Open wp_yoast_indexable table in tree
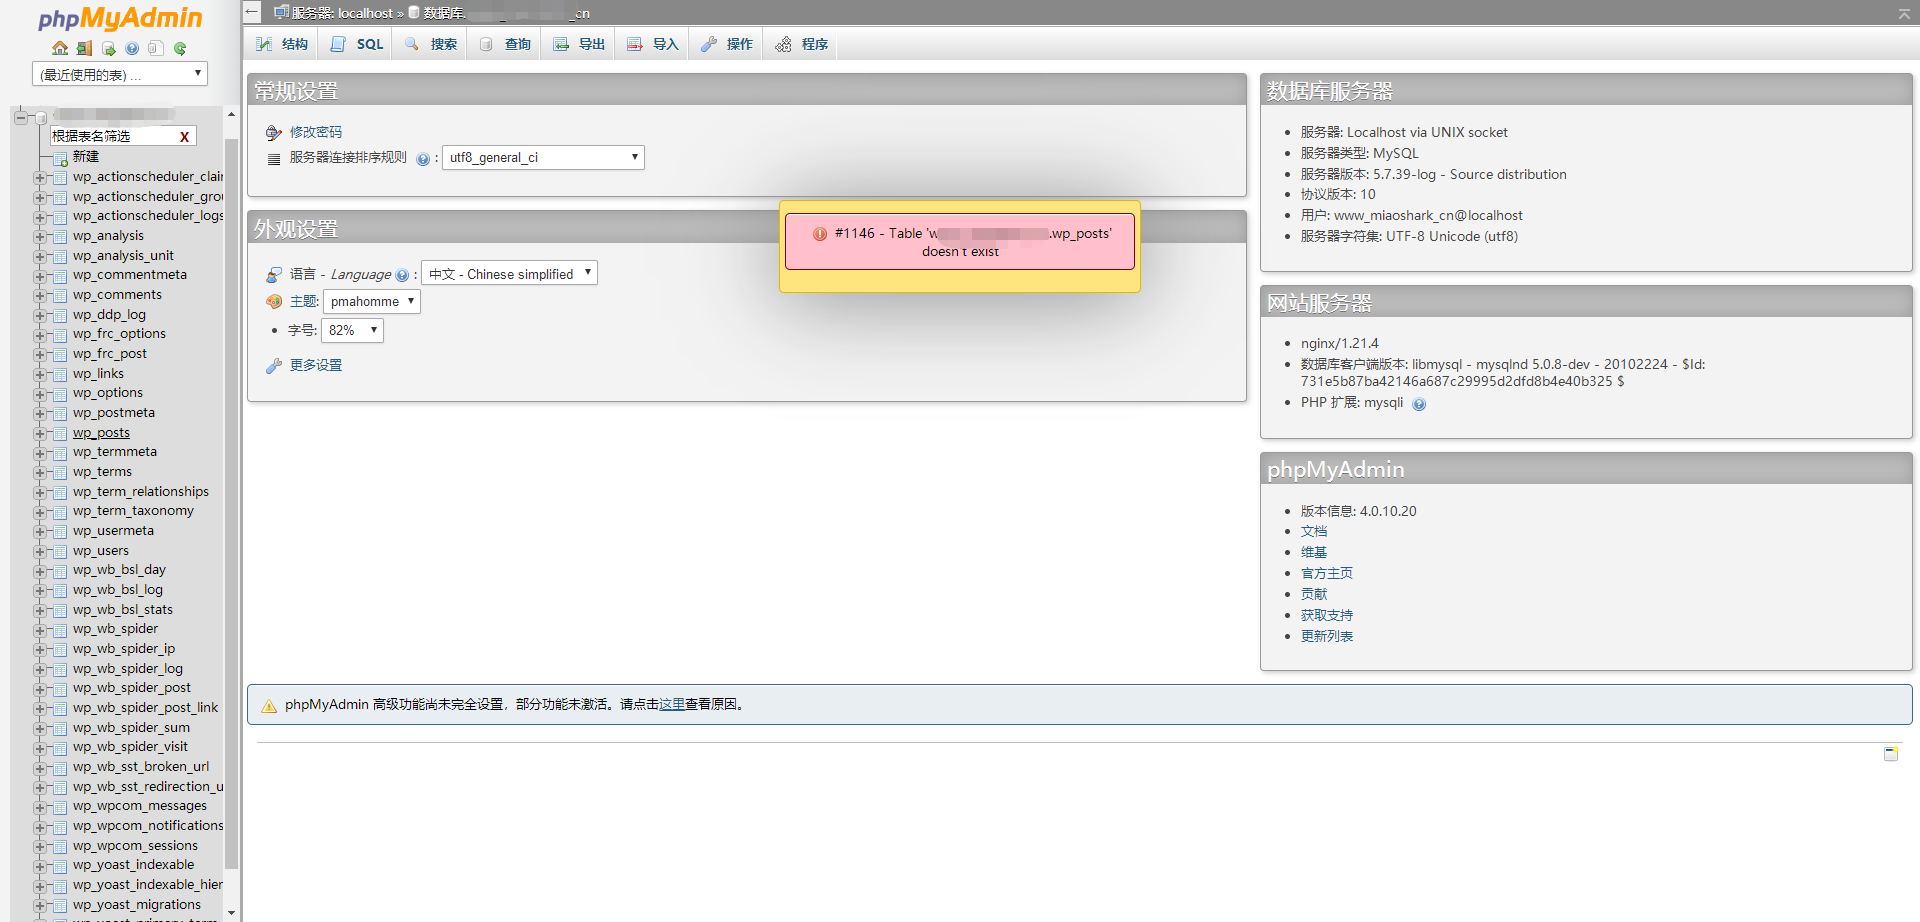This screenshot has width=1920, height=922. [x=134, y=865]
